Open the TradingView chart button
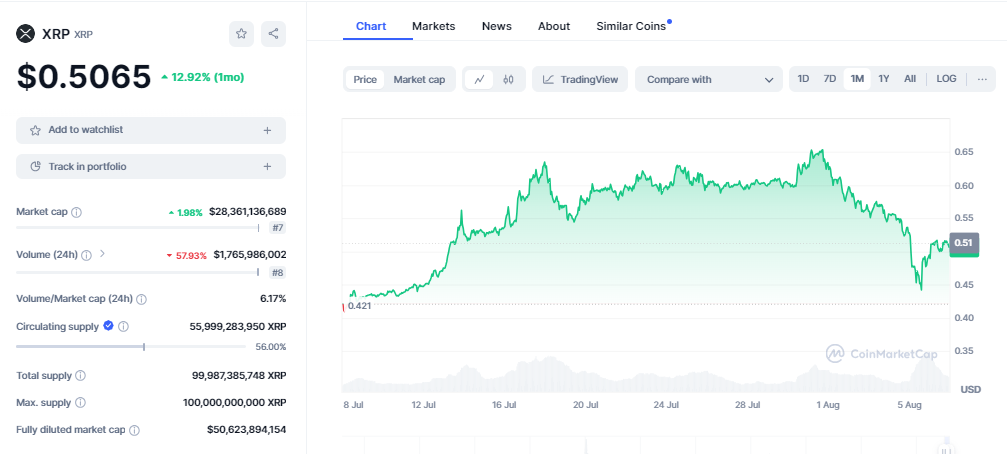 (580, 80)
